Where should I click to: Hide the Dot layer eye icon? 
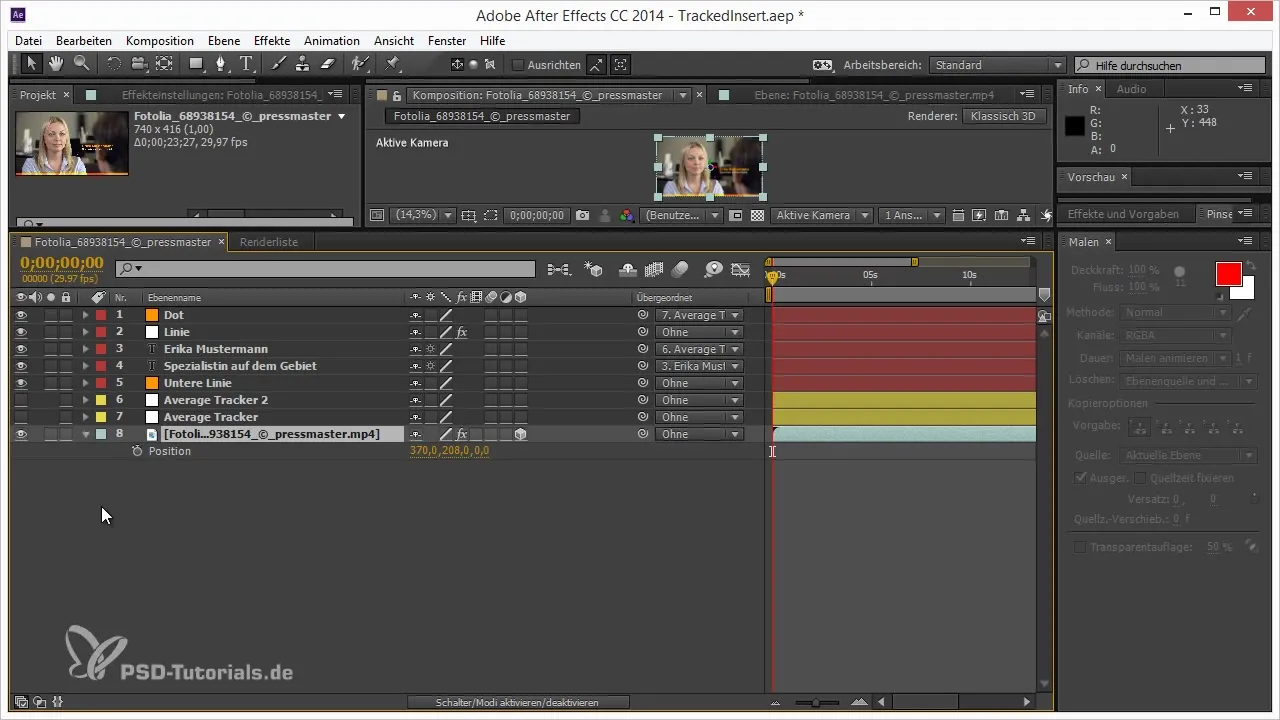(x=20, y=315)
